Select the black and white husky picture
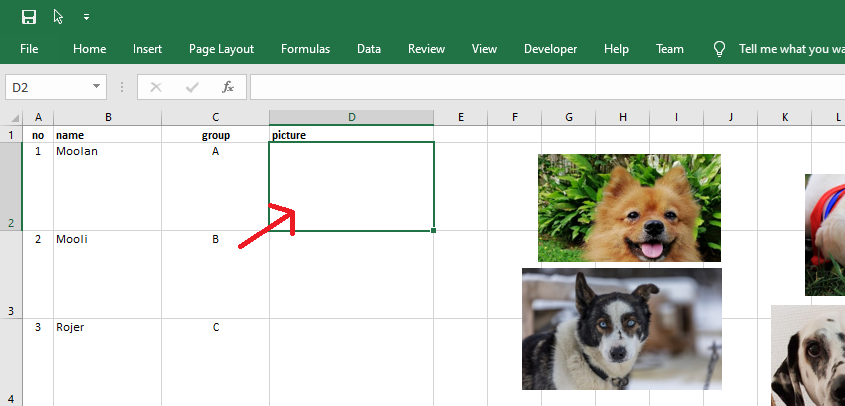Image resolution: width=845 pixels, height=406 pixels. click(x=622, y=329)
